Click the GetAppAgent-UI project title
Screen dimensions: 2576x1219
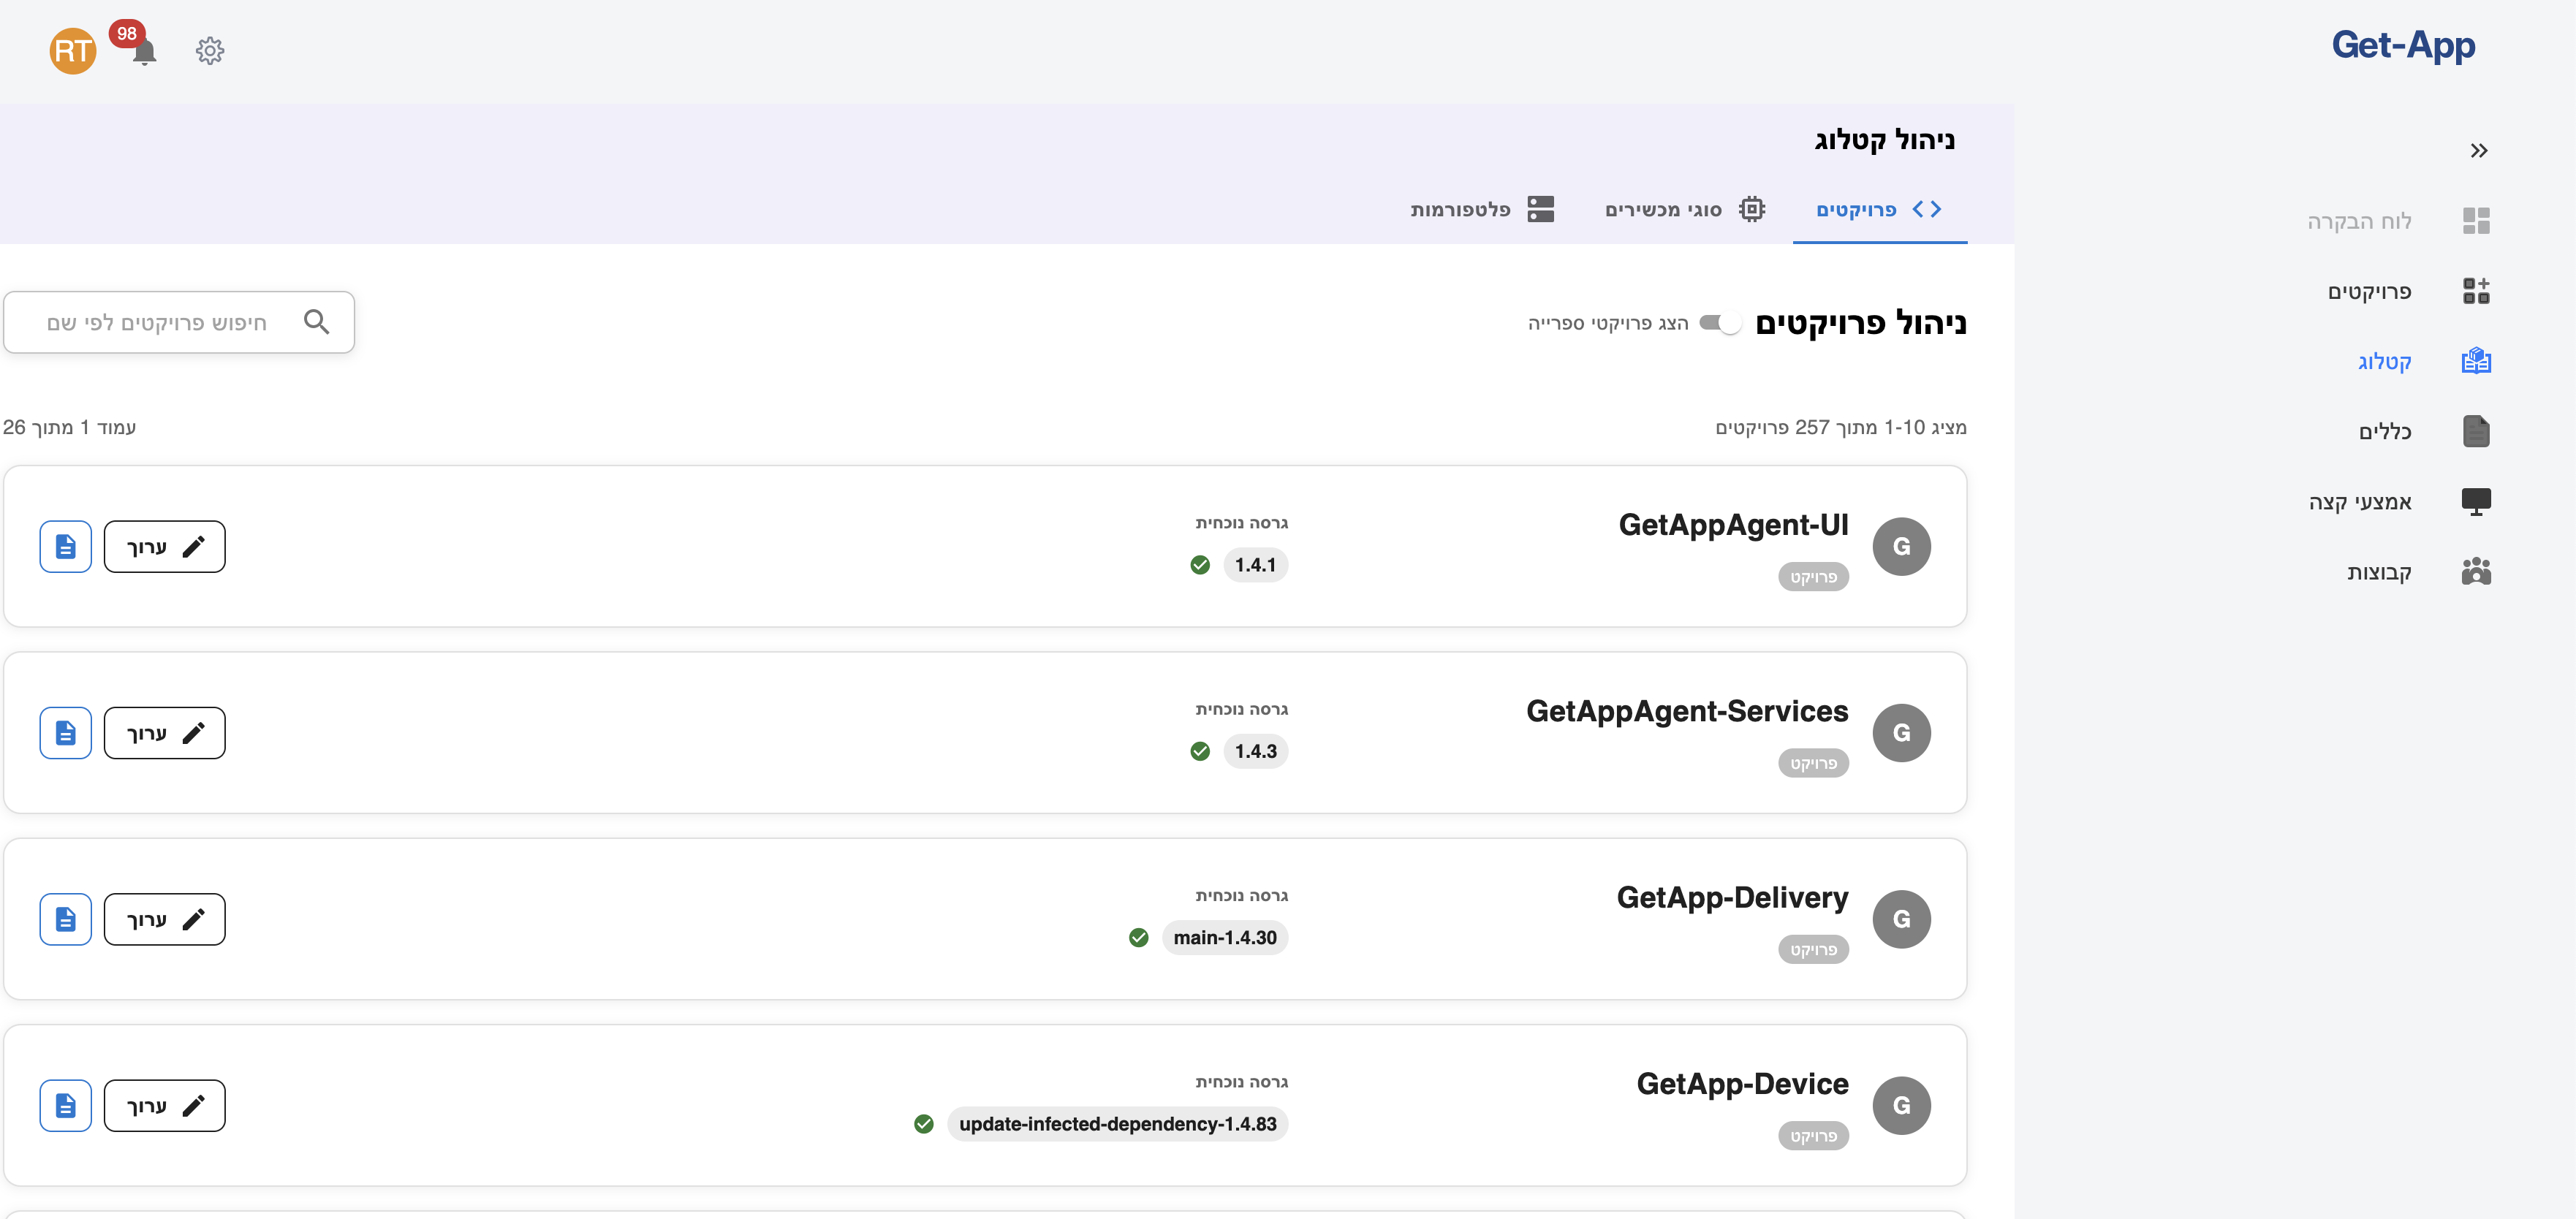1733,525
